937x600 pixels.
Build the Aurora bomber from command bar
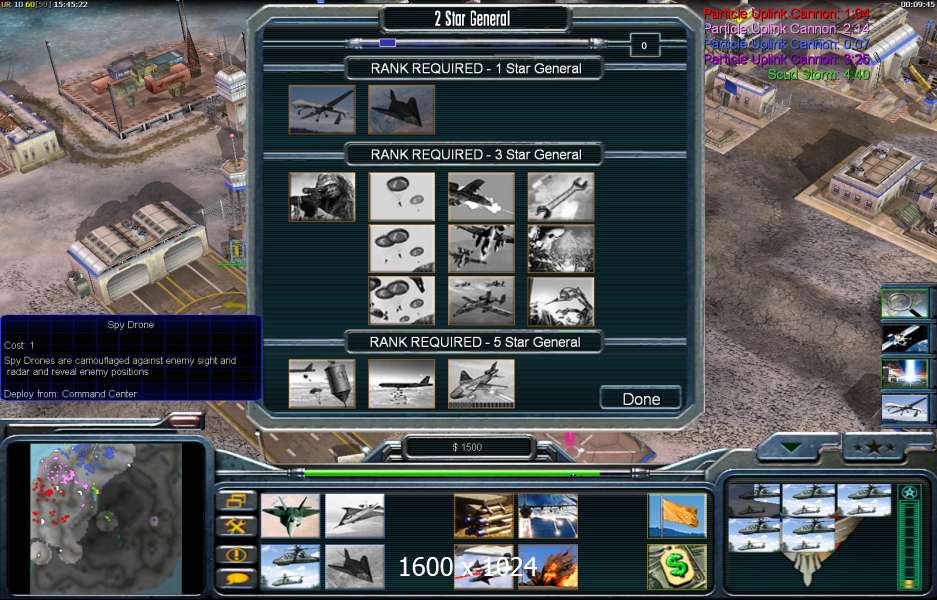[x=355, y=516]
